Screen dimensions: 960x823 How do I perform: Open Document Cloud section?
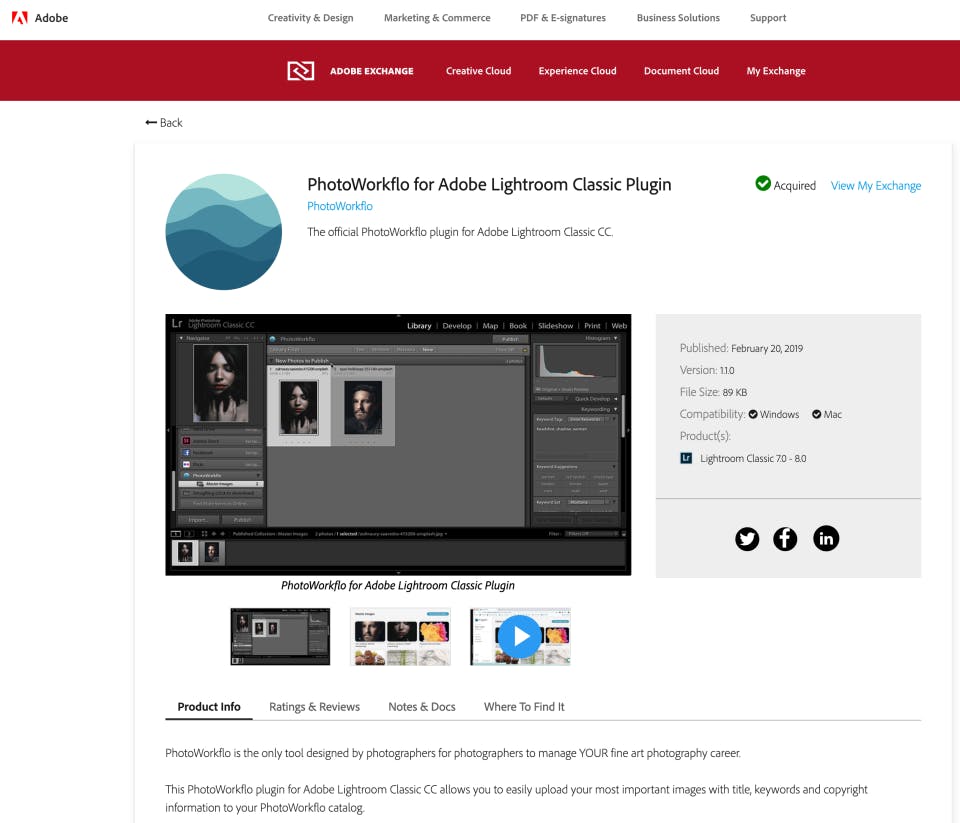681,71
